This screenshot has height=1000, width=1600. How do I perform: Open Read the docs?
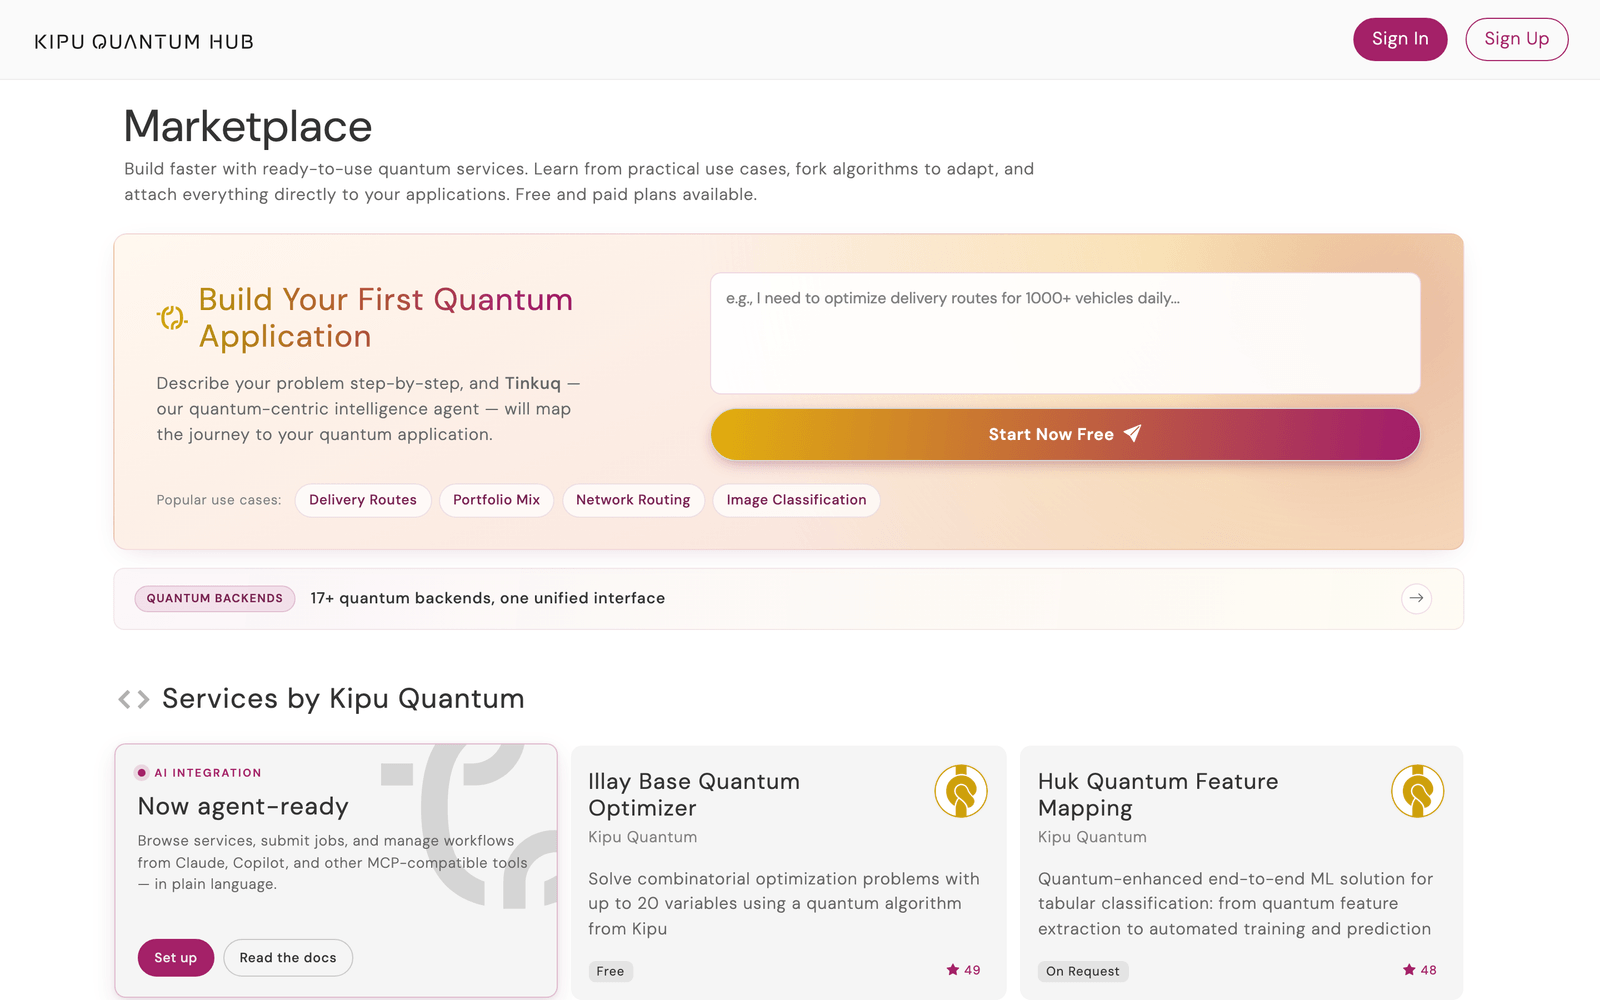point(288,958)
